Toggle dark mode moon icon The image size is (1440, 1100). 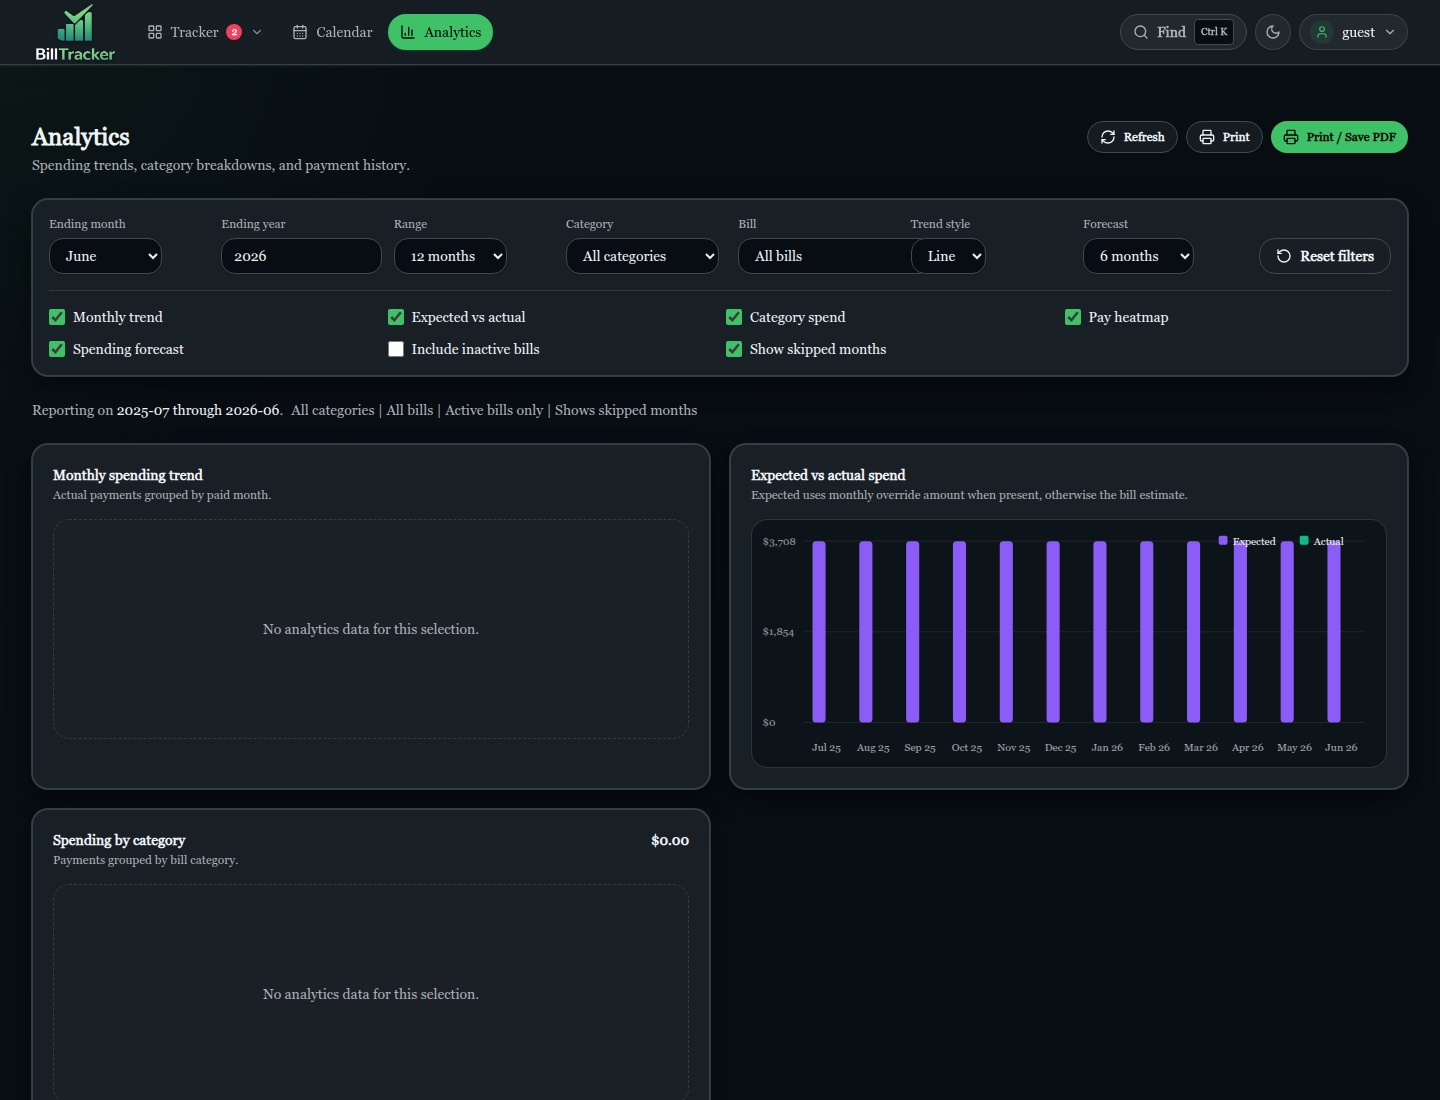1273,32
